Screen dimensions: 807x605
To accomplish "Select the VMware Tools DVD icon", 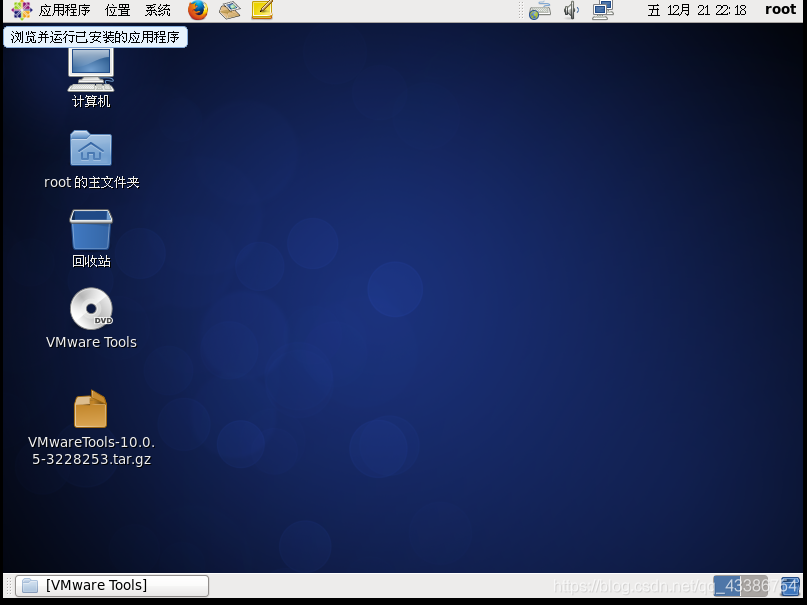I will (92, 308).
